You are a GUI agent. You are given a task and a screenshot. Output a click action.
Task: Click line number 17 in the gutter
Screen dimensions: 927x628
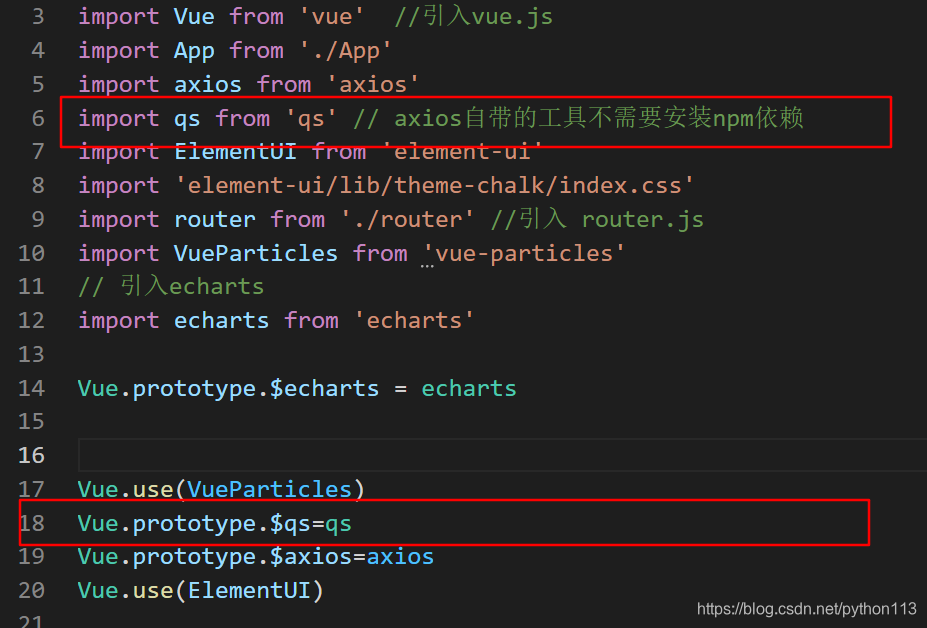(31, 490)
